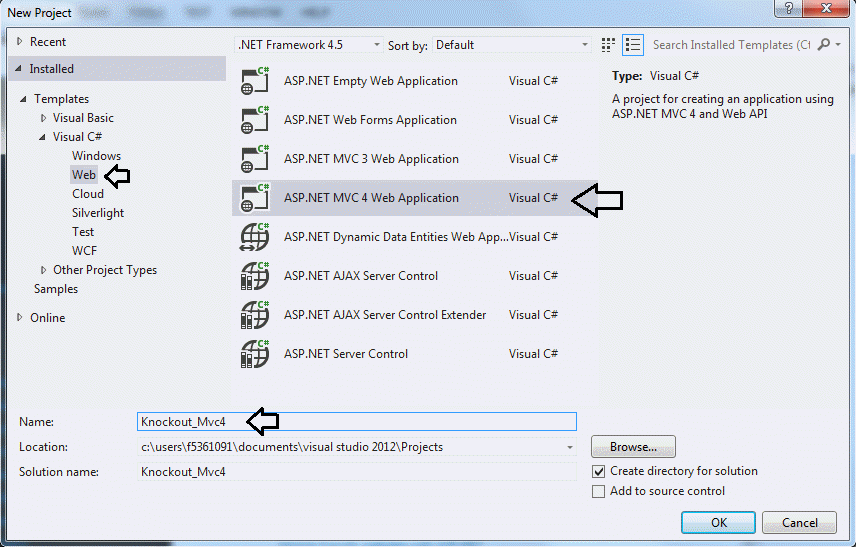Viewport: 856px width, 547px height.
Task: Open the Sort by Default dropdown
Action: pos(512,45)
